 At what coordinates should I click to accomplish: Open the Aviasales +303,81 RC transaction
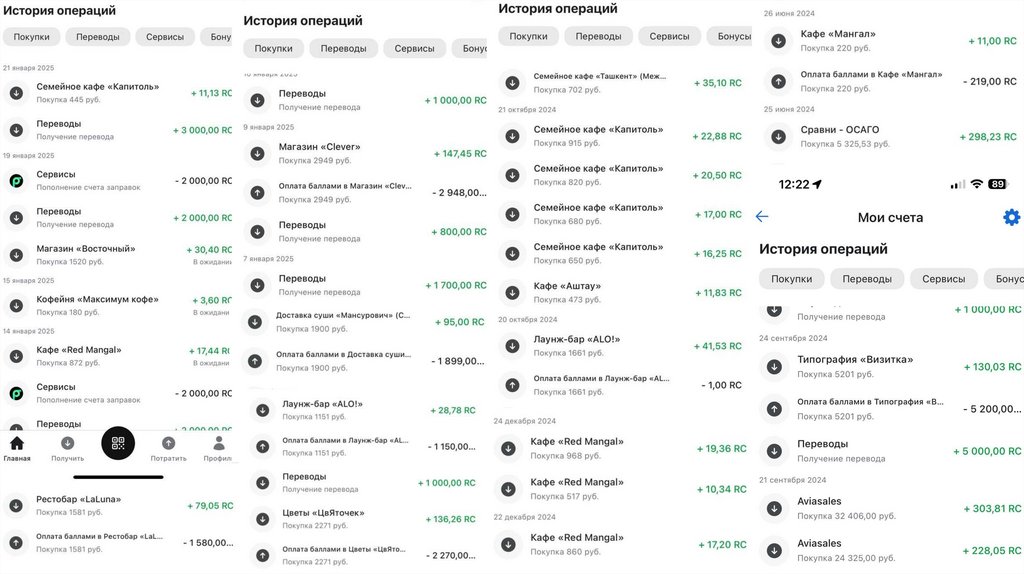pyautogui.click(x=880, y=508)
